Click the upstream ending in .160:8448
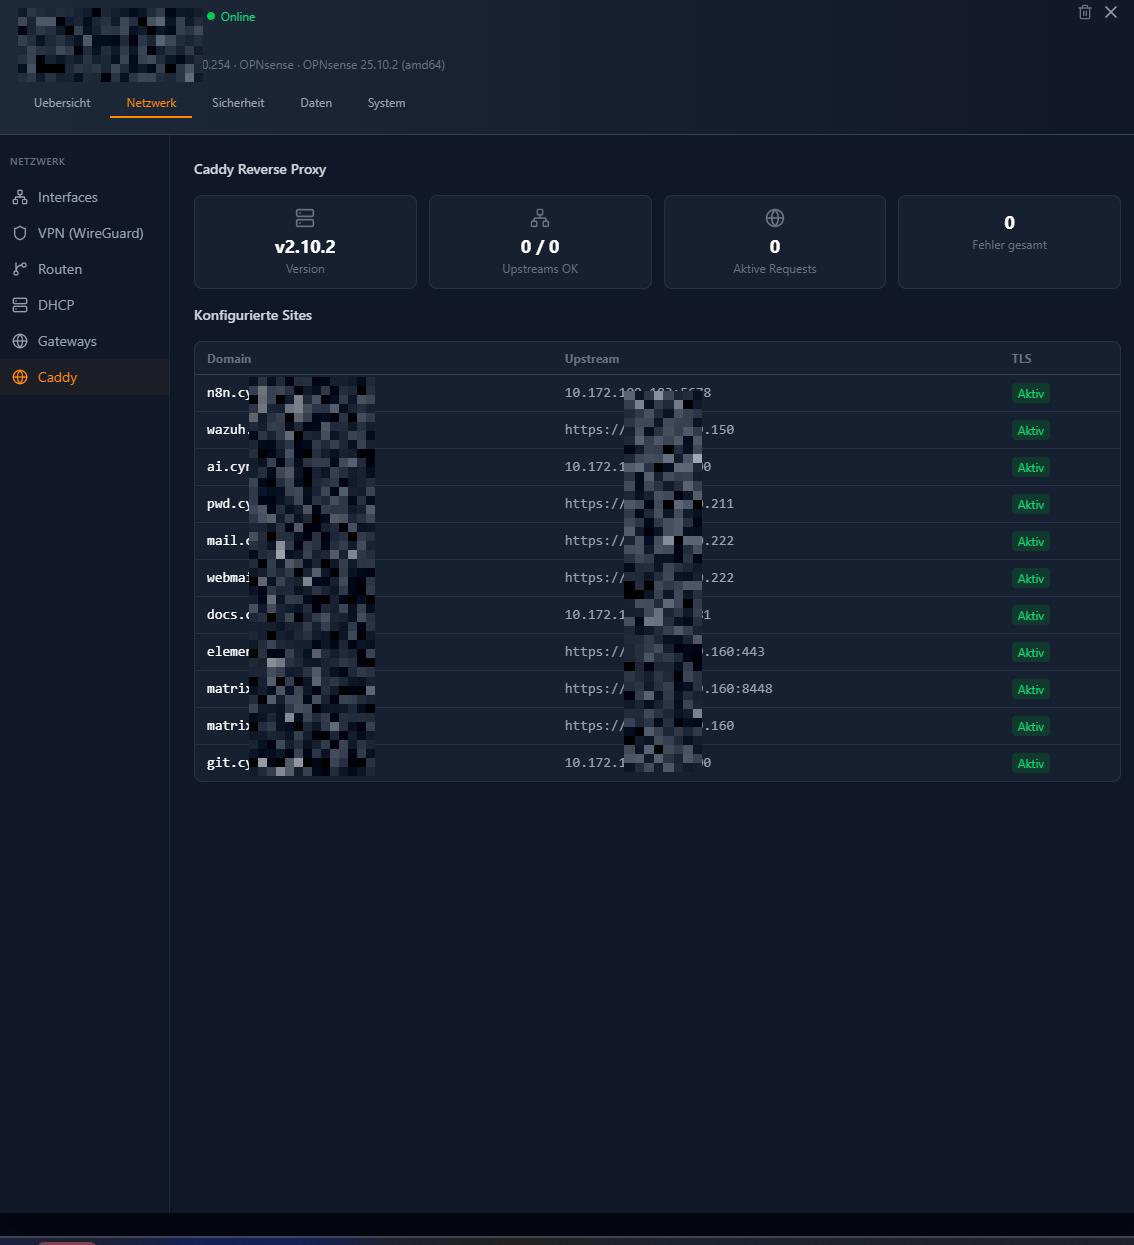The image size is (1134, 1245). click(669, 689)
